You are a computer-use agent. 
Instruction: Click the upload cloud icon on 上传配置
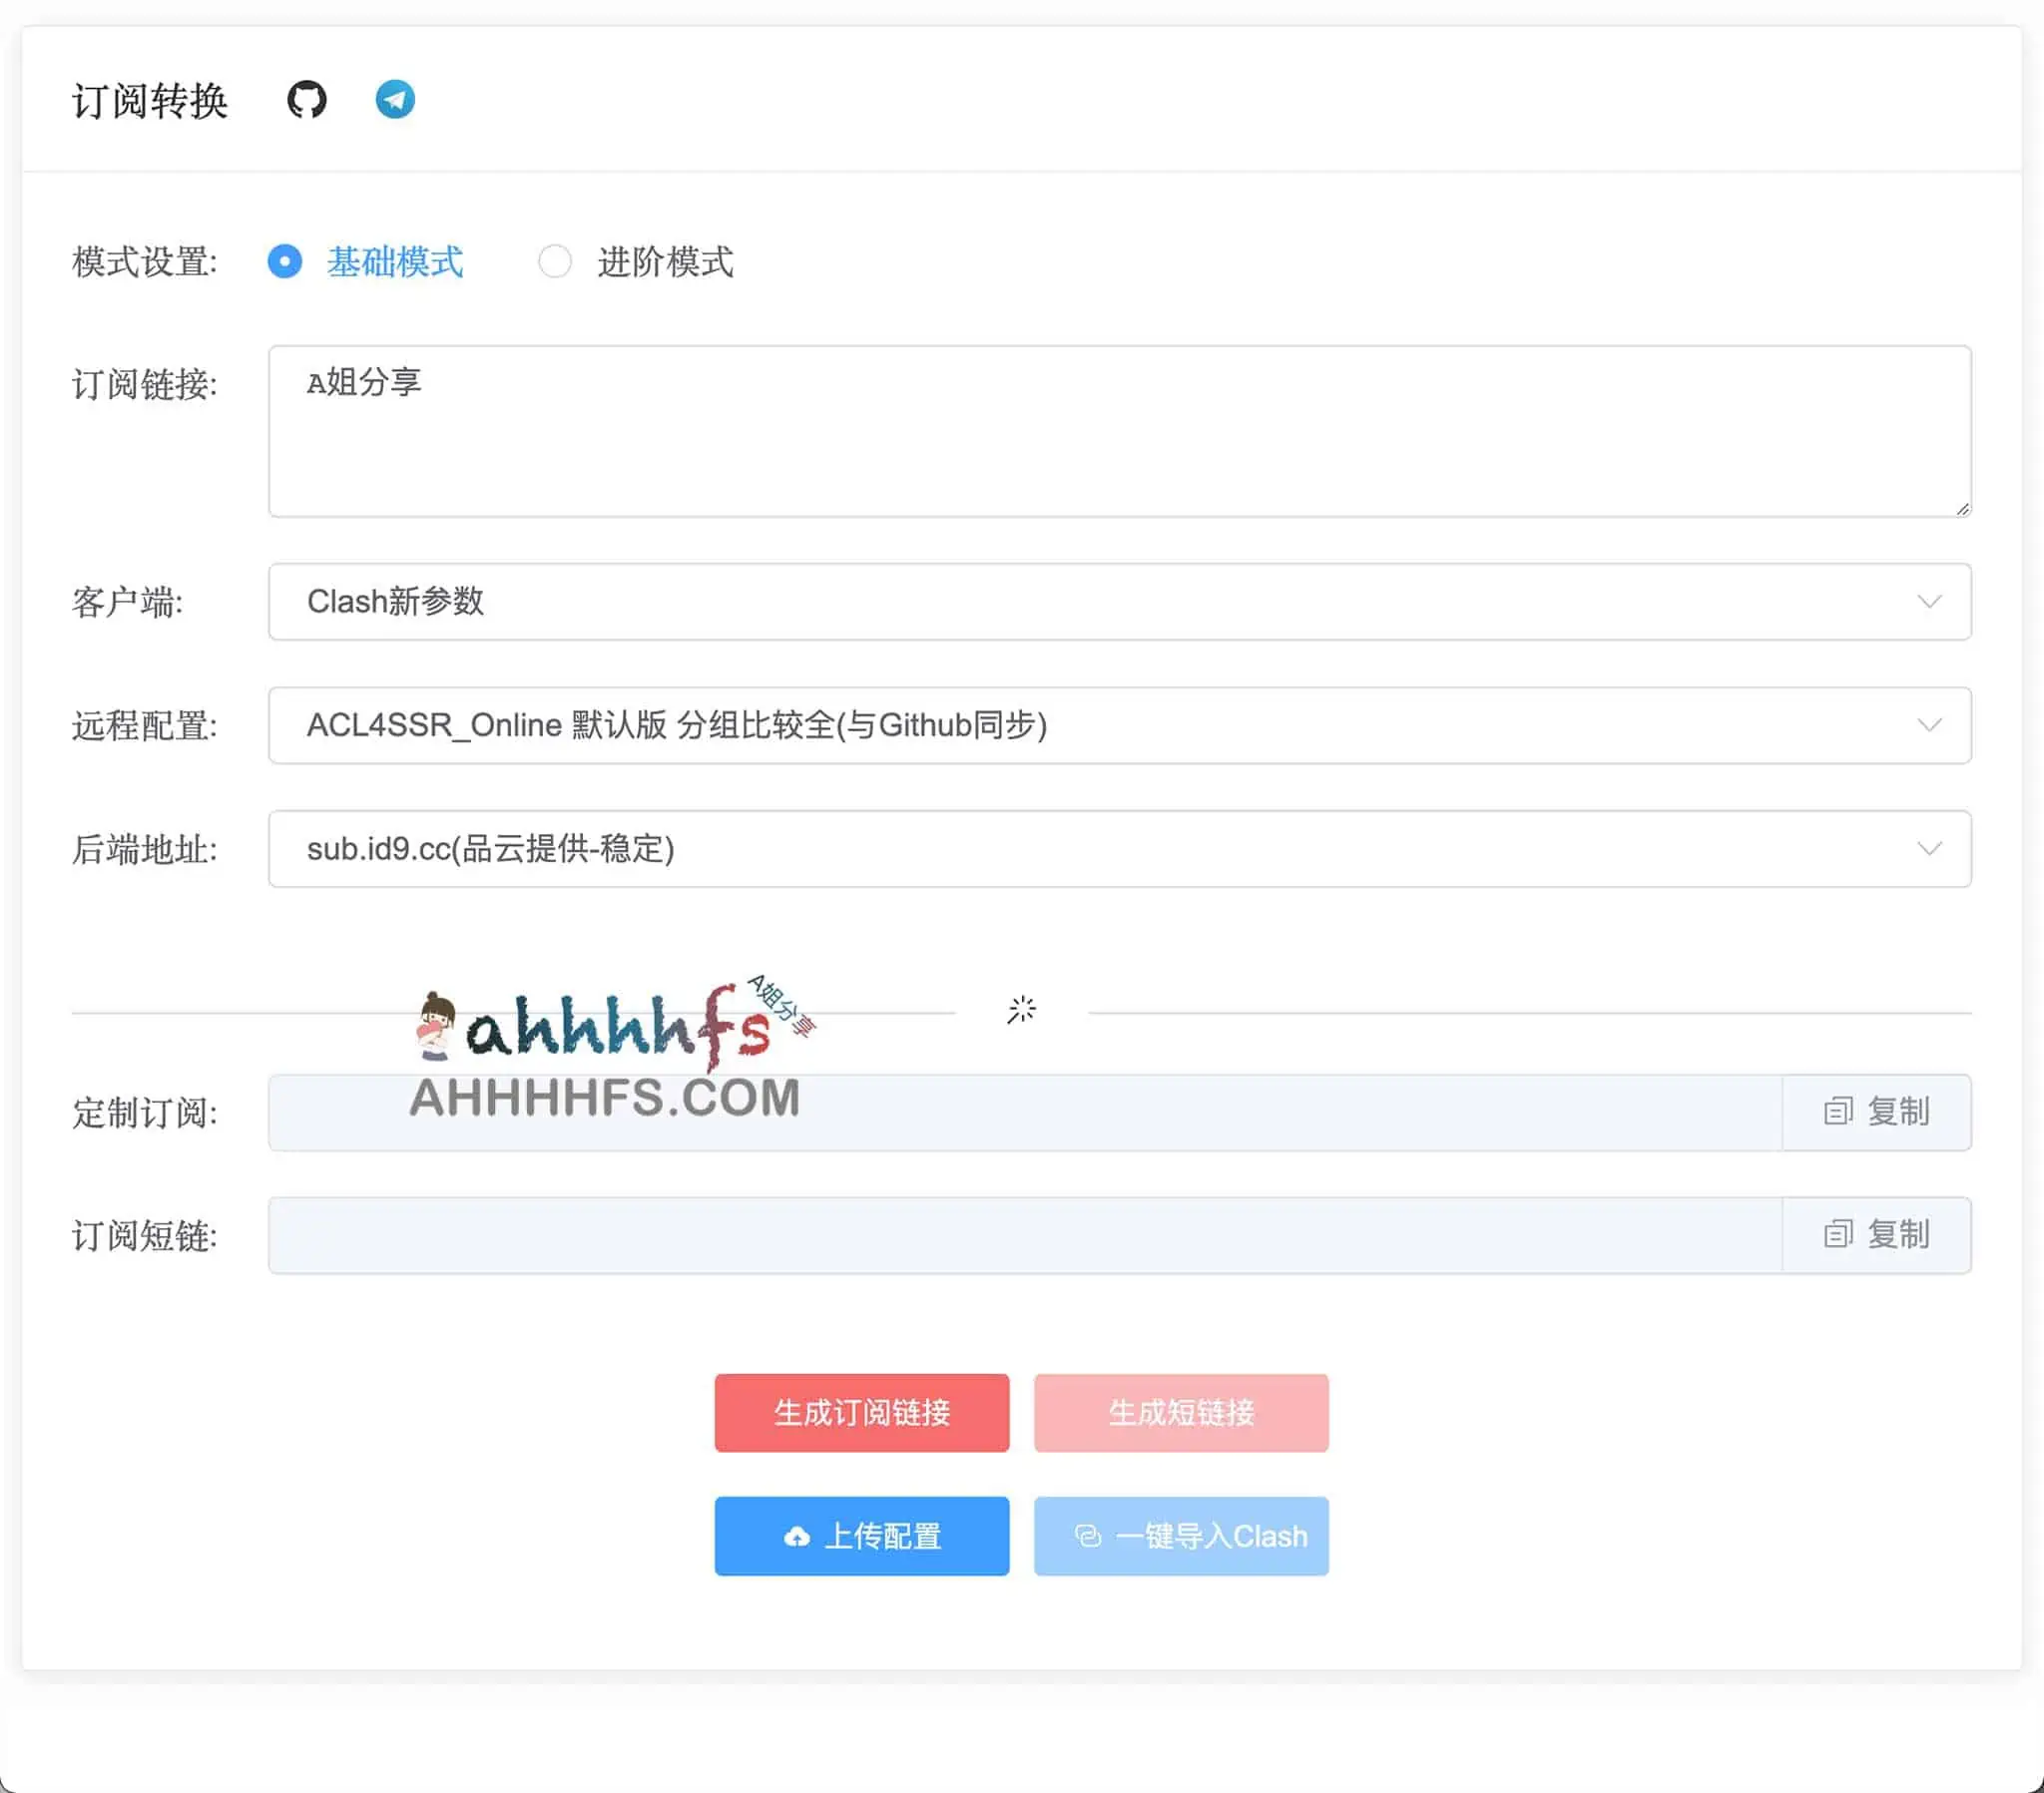(x=797, y=1536)
